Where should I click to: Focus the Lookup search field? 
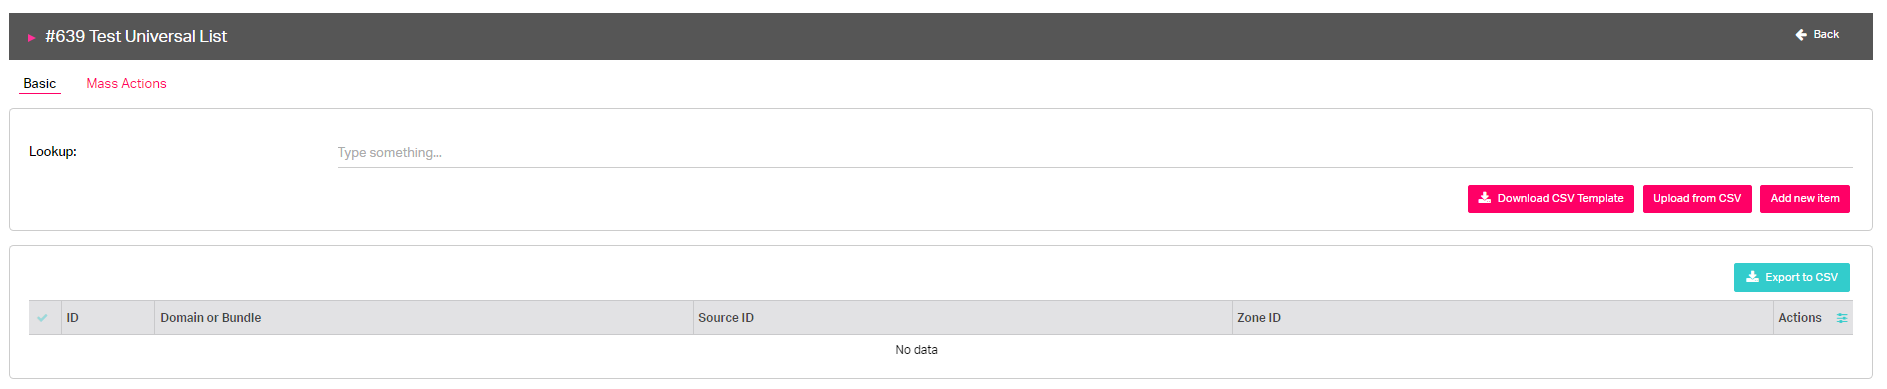pyautogui.click(x=1095, y=152)
